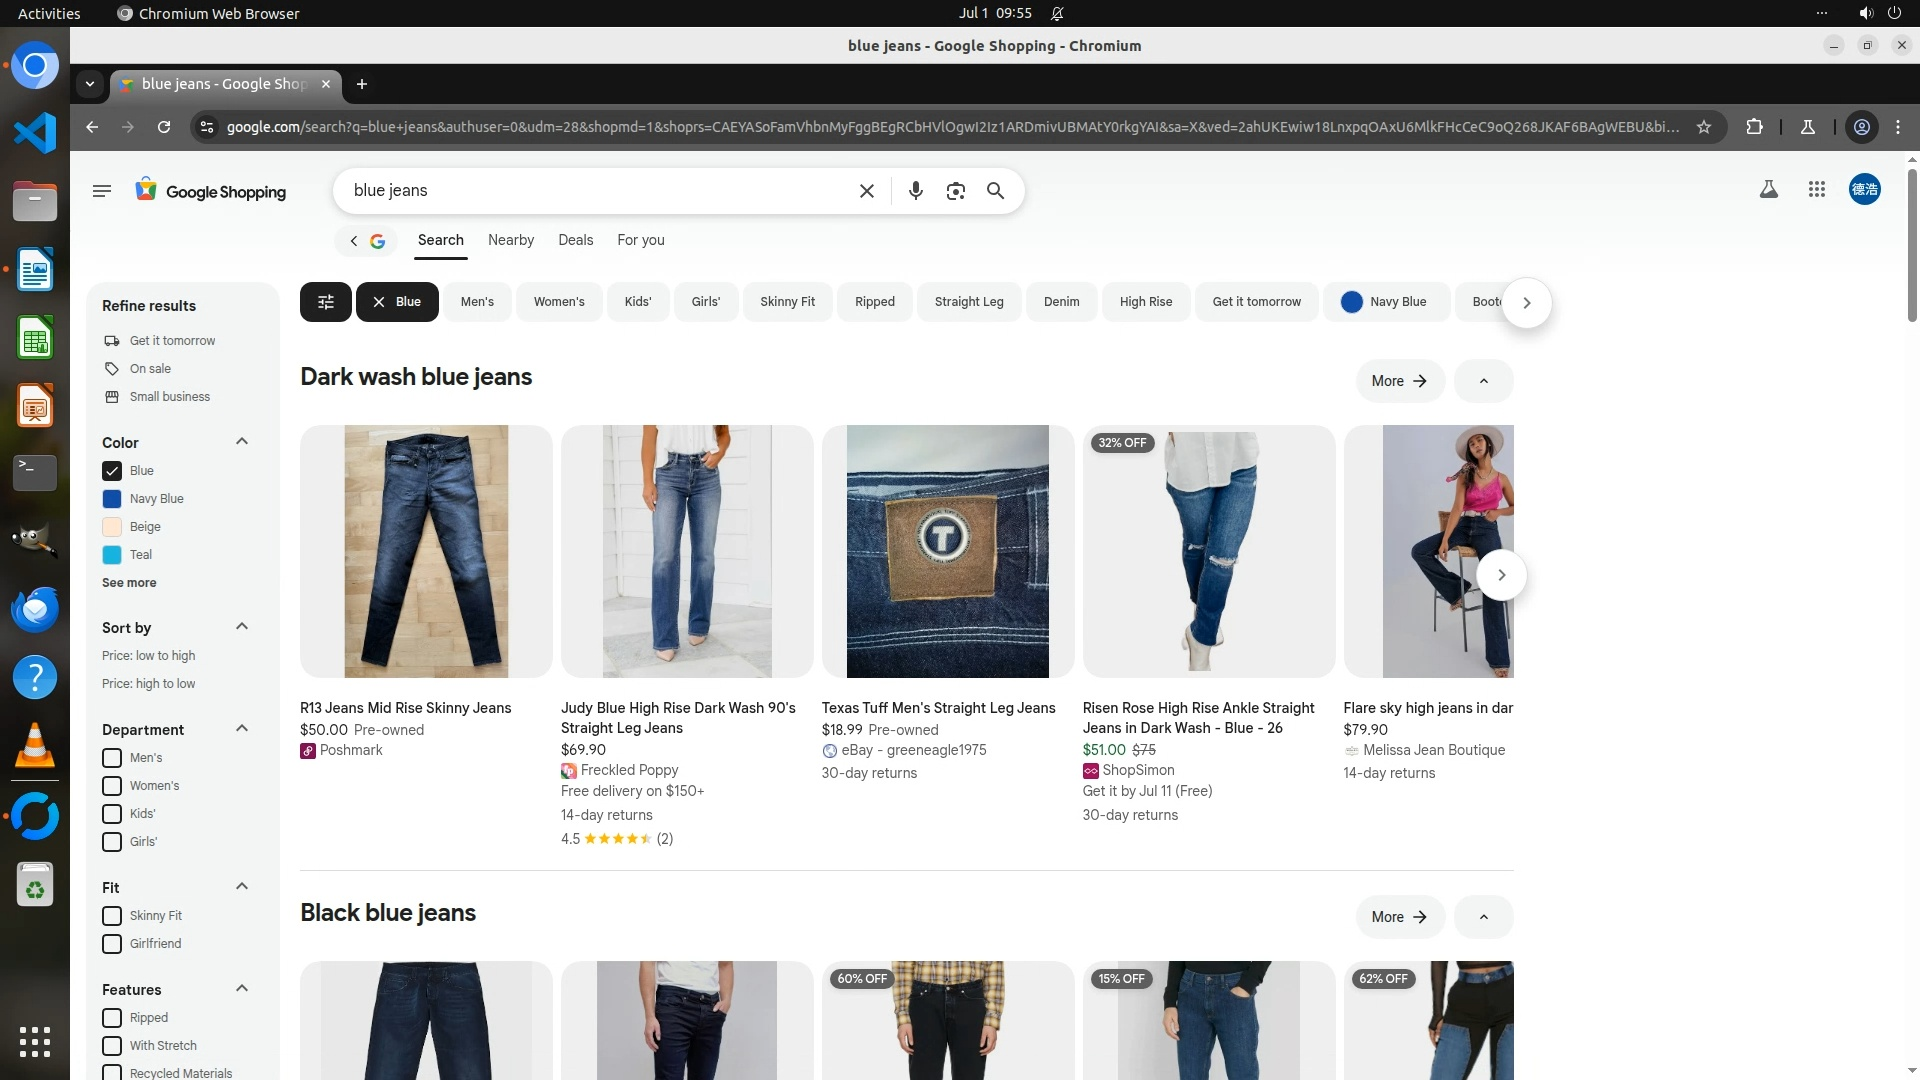This screenshot has width=1920, height=1080.
Task: Open Search Labs flask icon
Action: pos(1768,189)
